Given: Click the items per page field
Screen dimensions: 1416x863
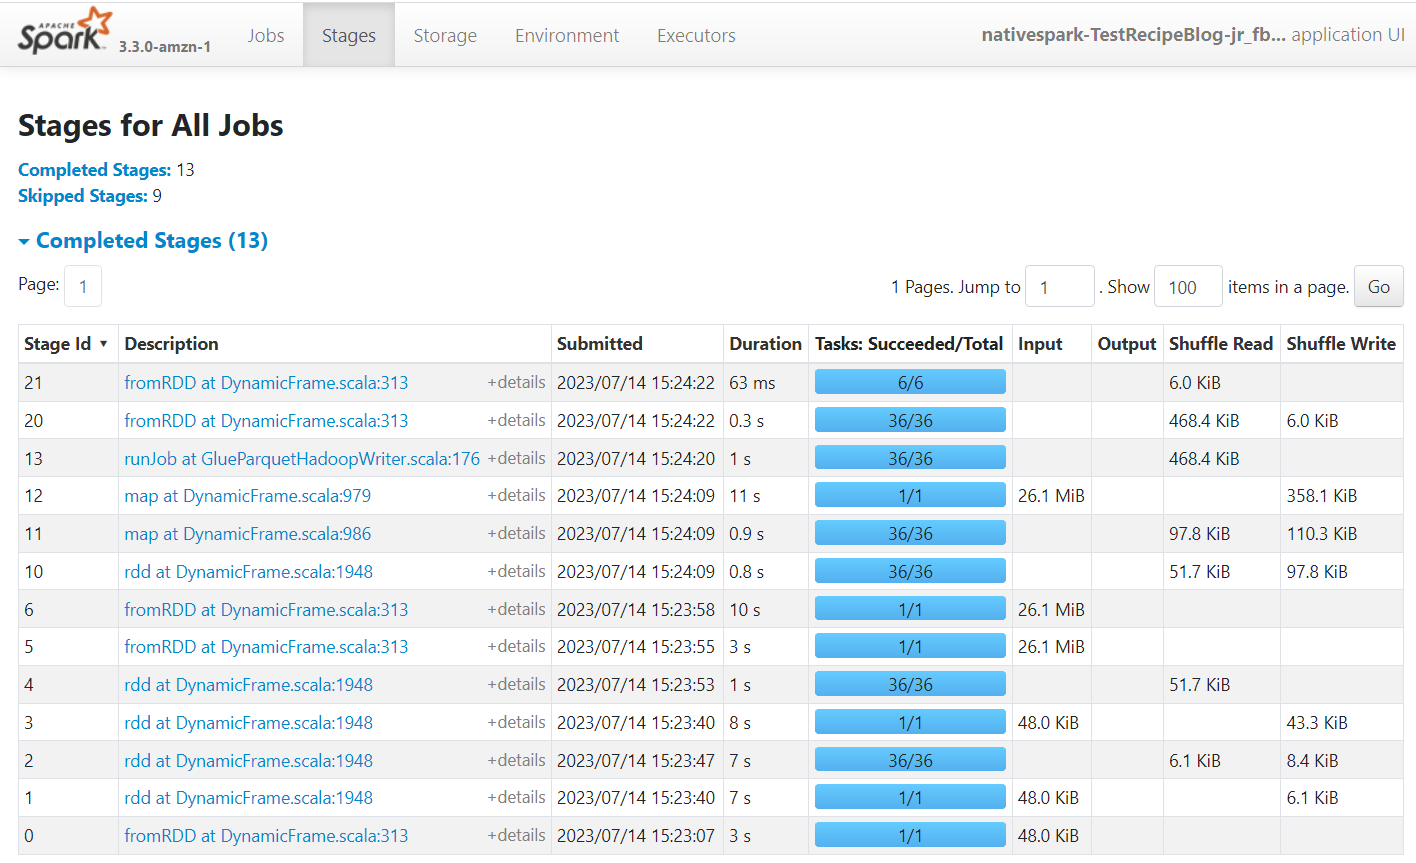Looking at the screenshot, I should click(x=1187, y=287).
